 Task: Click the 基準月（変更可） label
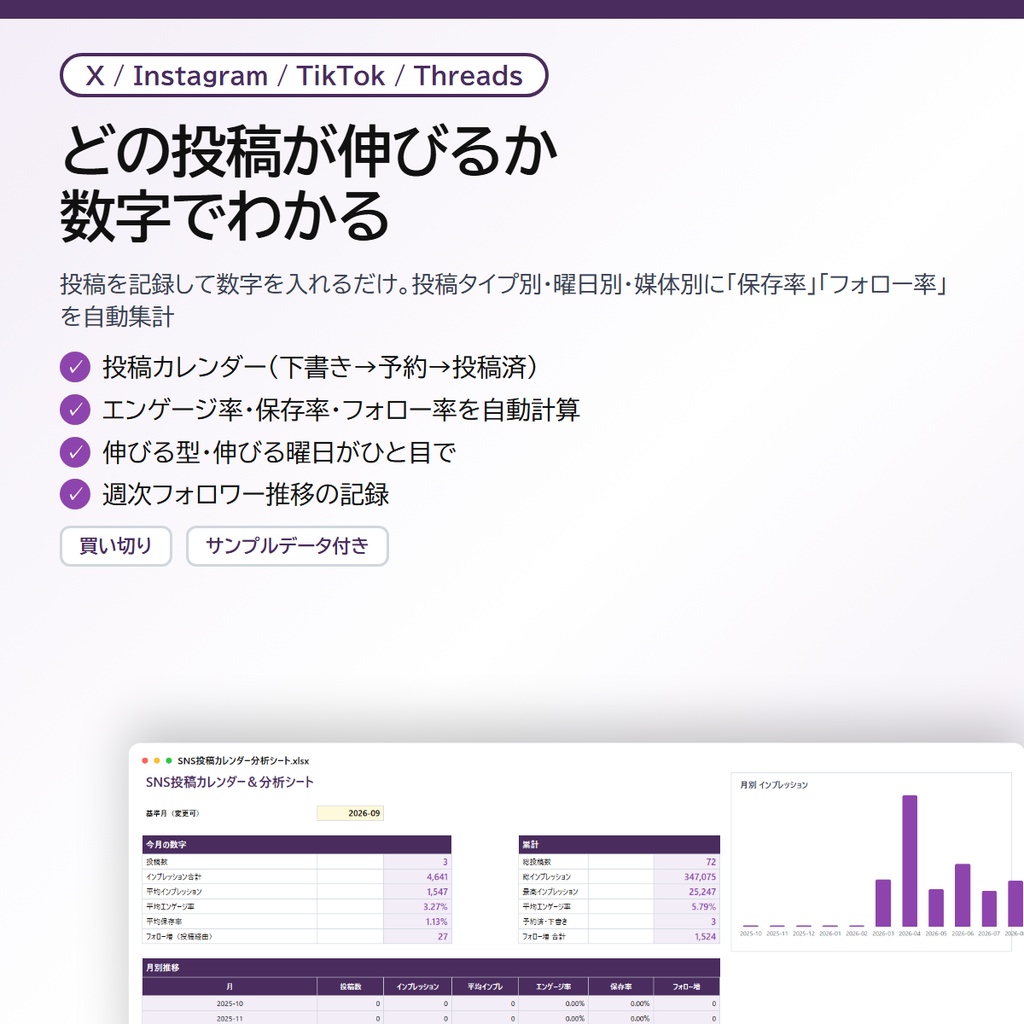pyautogui.click(x=173, y=814)
